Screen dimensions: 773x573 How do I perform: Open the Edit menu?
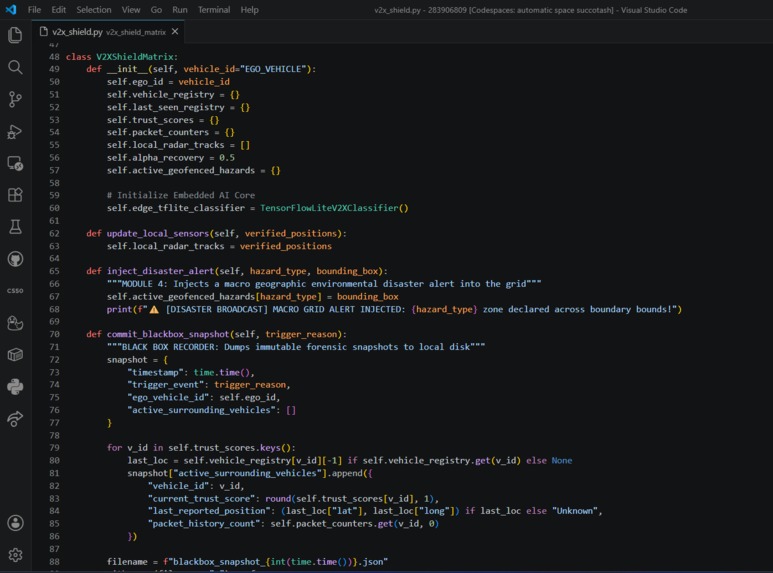(59, 10)
